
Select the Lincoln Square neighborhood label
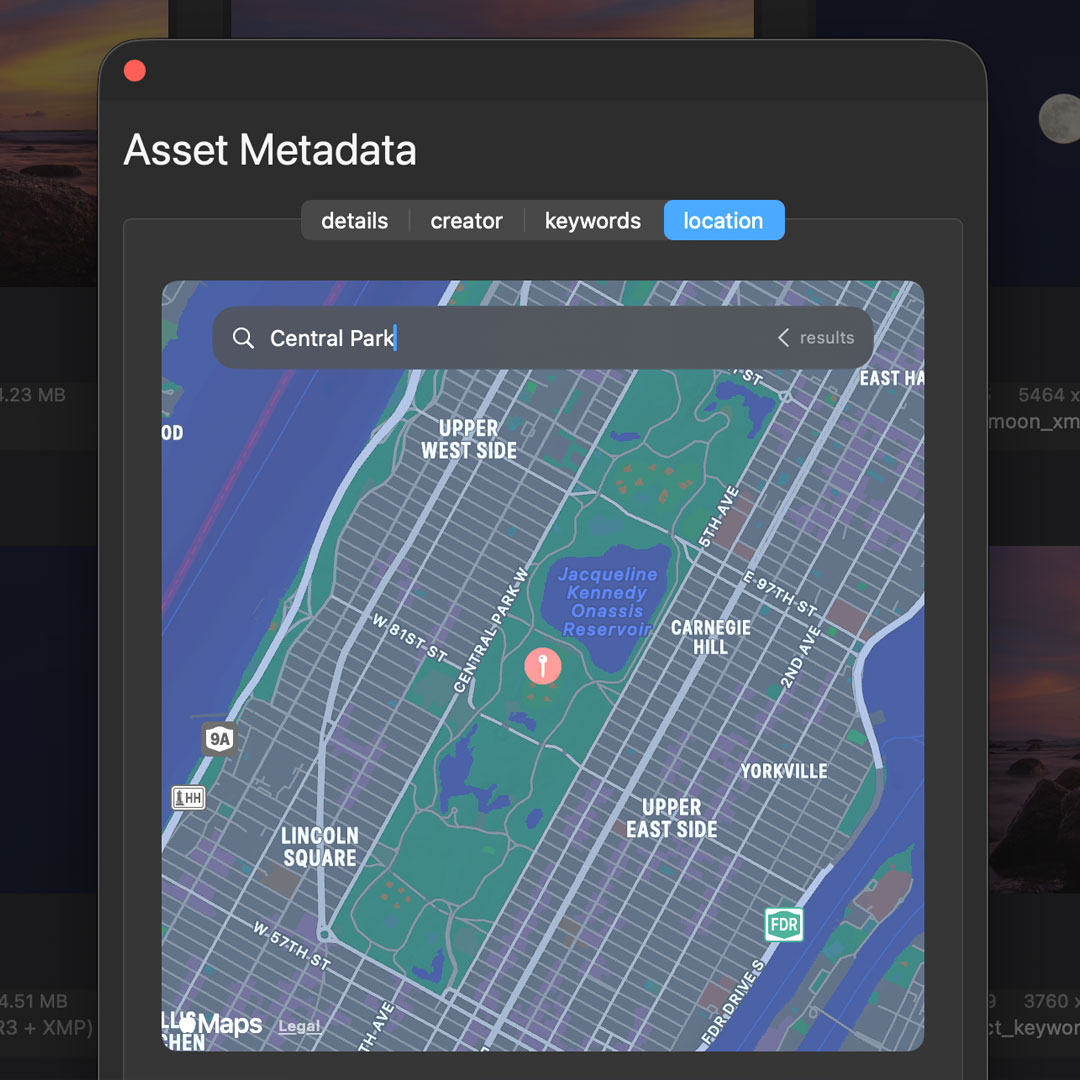(320, 846)
